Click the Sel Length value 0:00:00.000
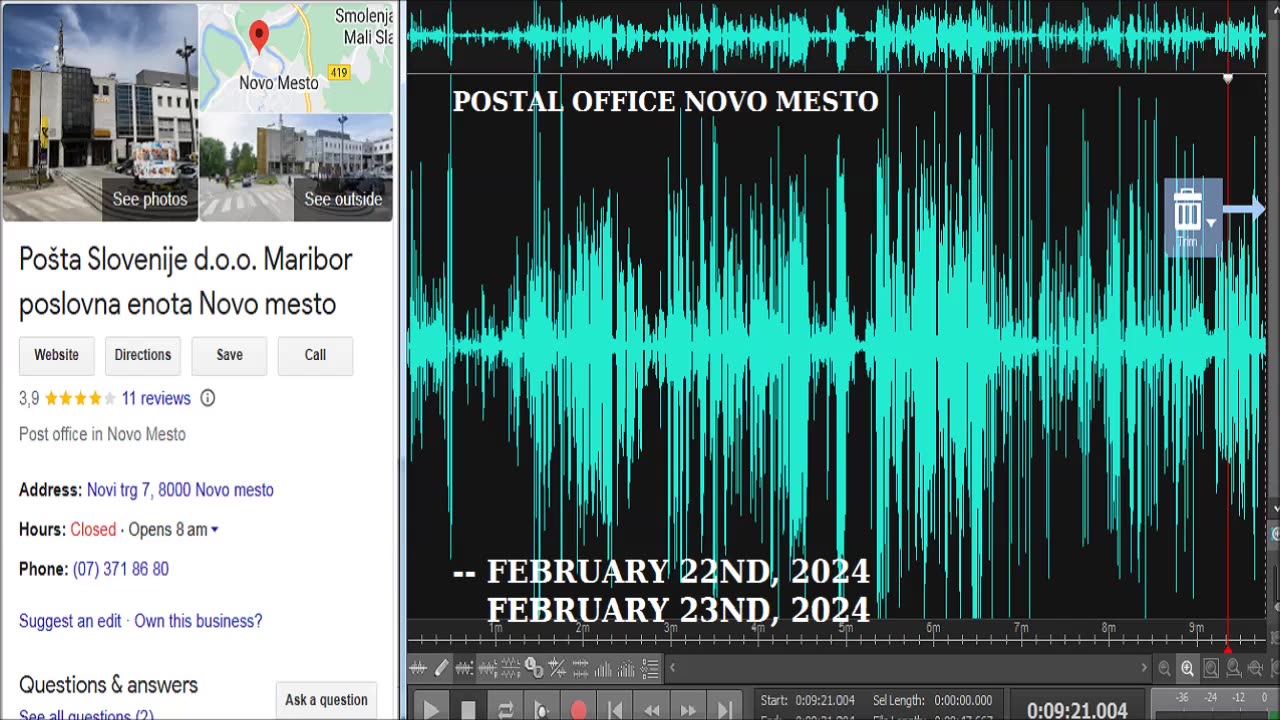 963,700
